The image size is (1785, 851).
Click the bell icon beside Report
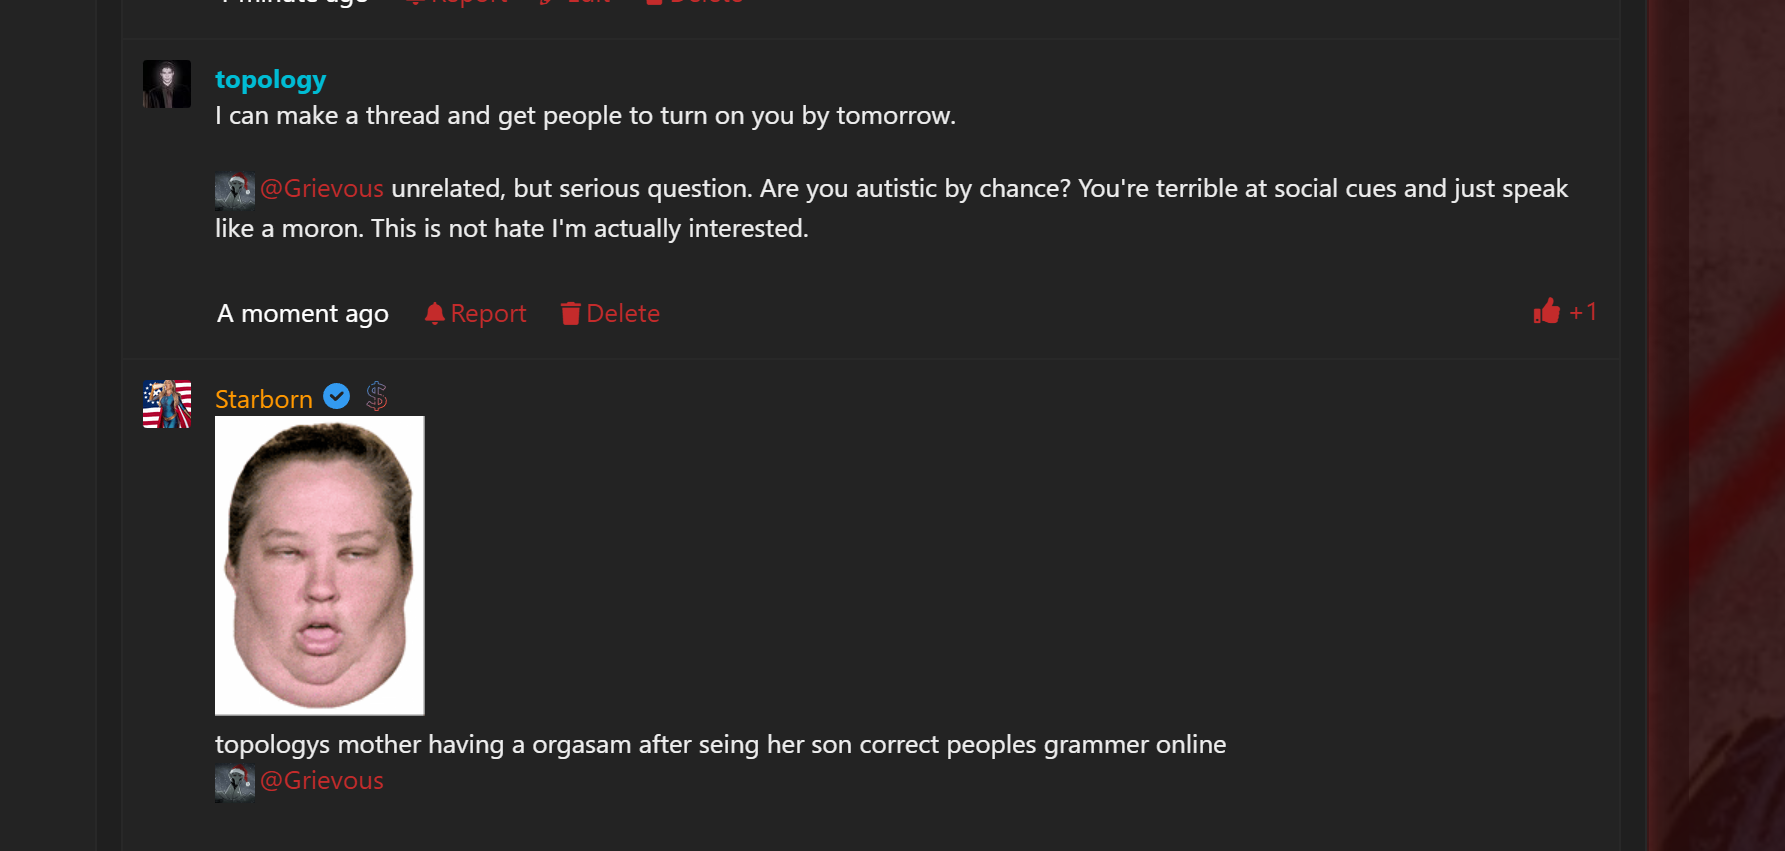point(434,314)
